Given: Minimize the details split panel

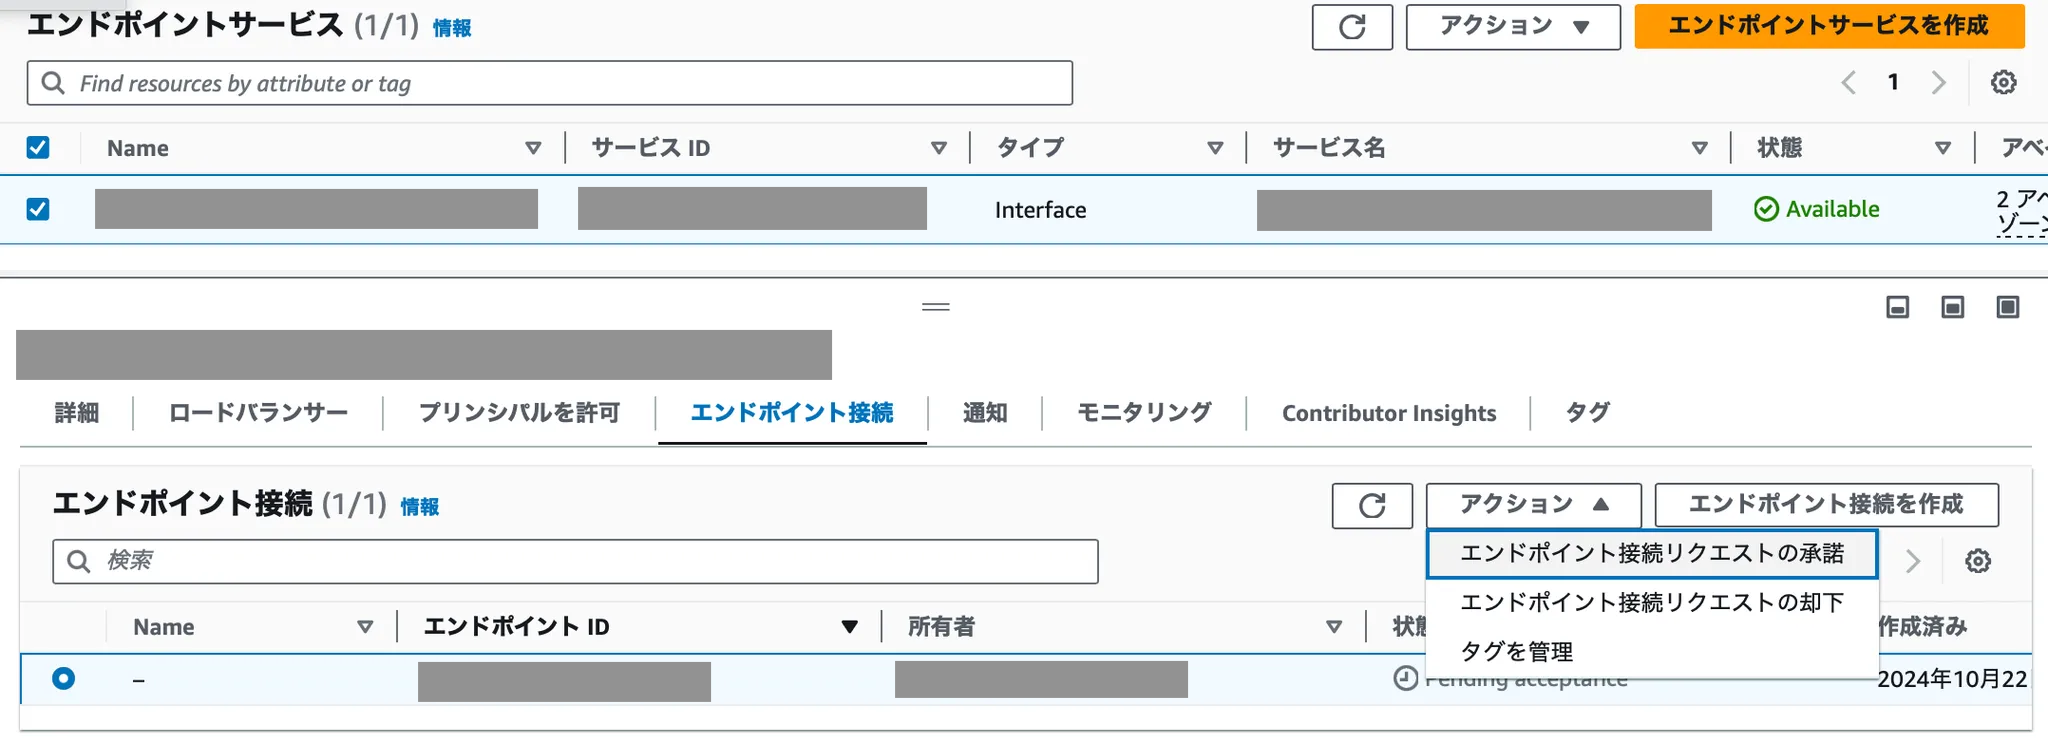Looking at the screenshot, I should click(x=1897, y=307).
